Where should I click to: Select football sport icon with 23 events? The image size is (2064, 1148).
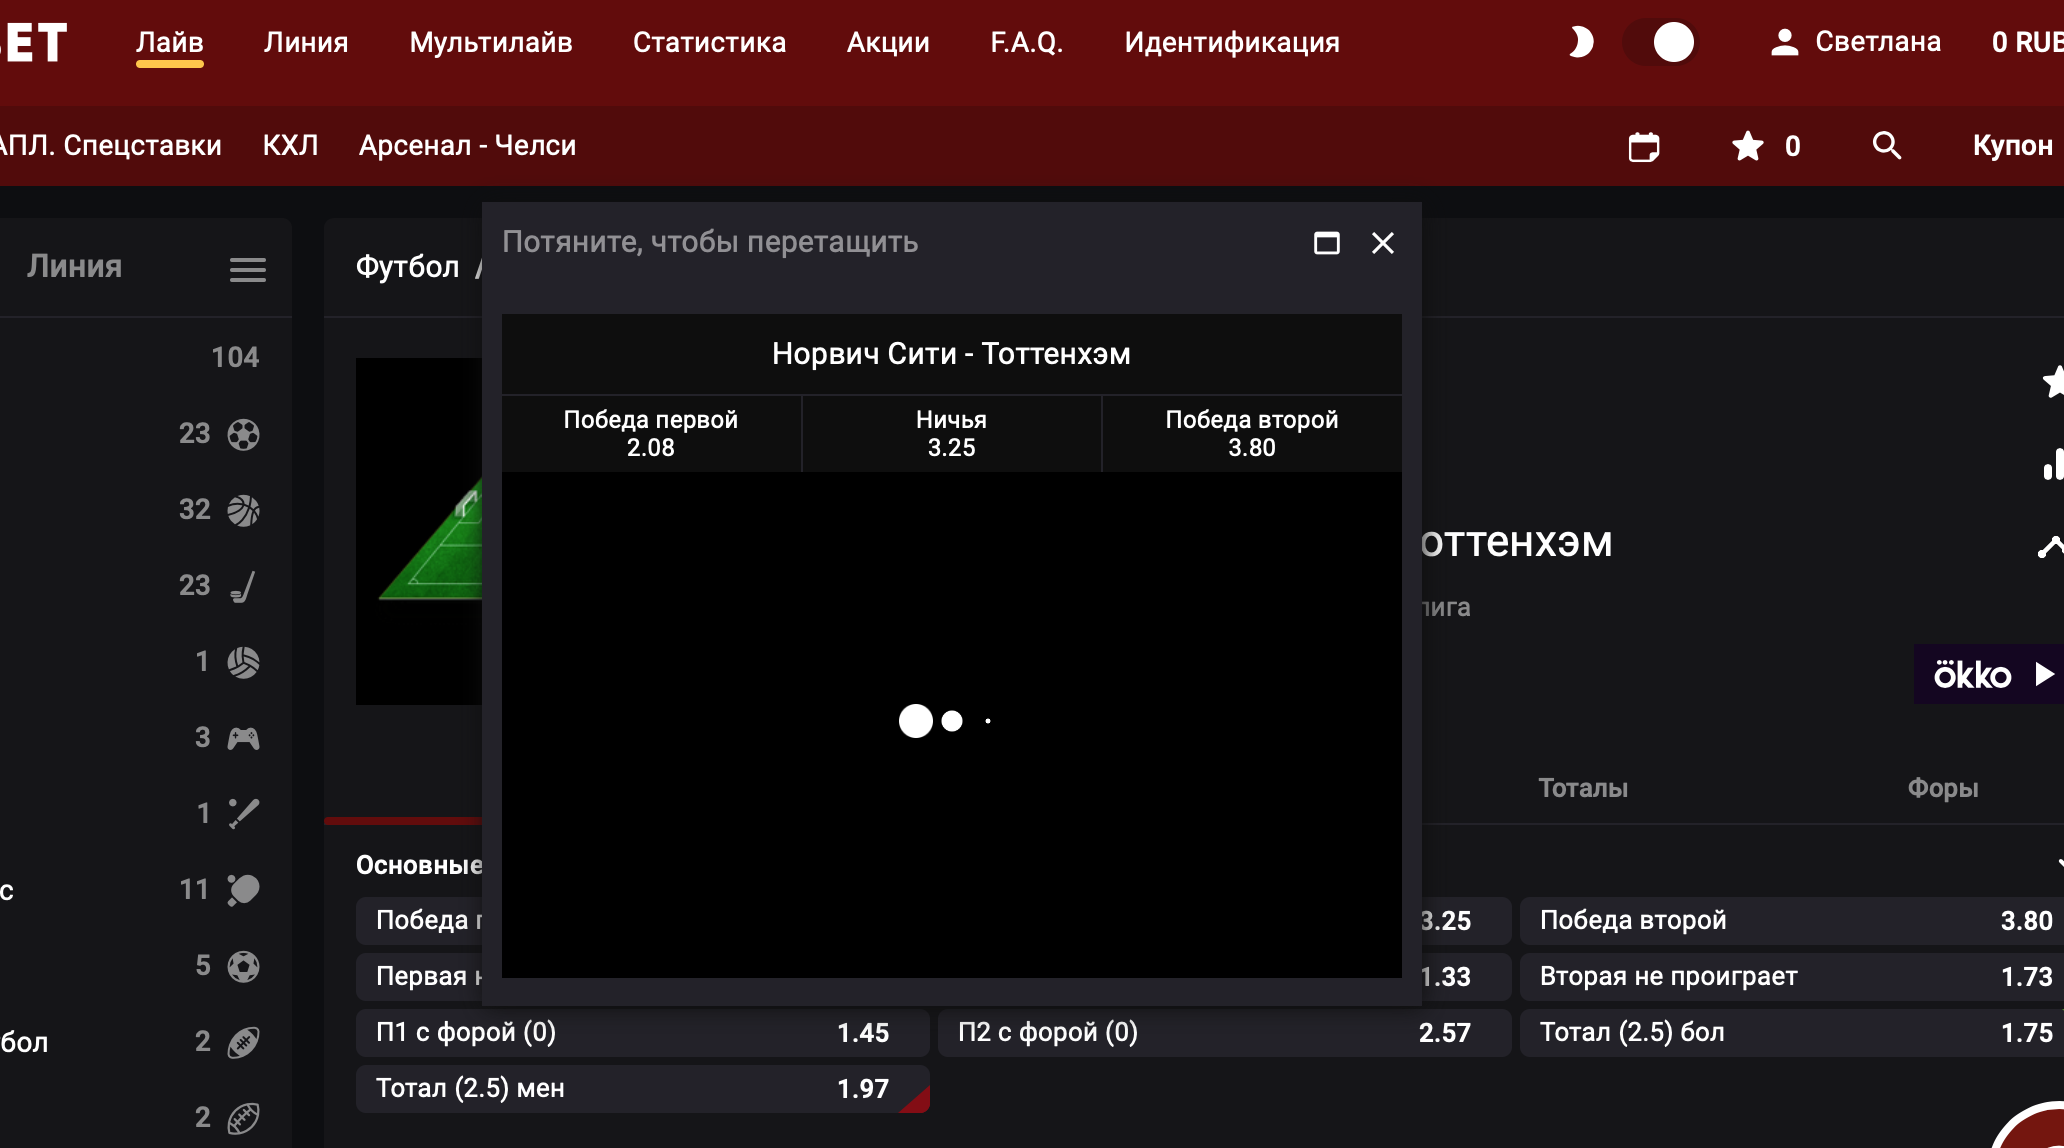coord(243,434)
